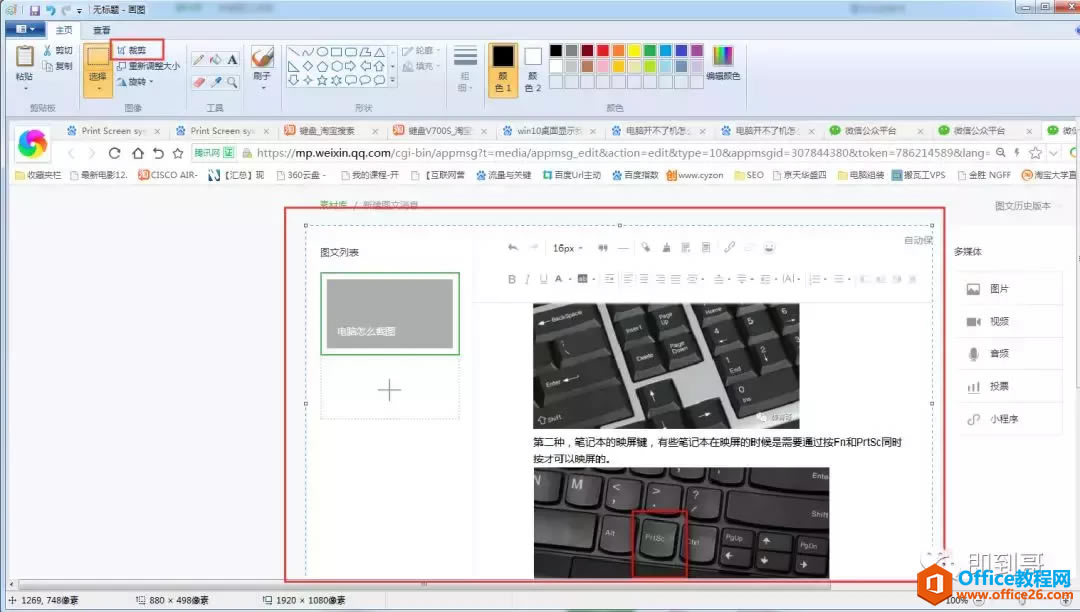This screenshot has width=1080, height=612.
Task: Pick the curve shape
Action: (x=308, y=52)
